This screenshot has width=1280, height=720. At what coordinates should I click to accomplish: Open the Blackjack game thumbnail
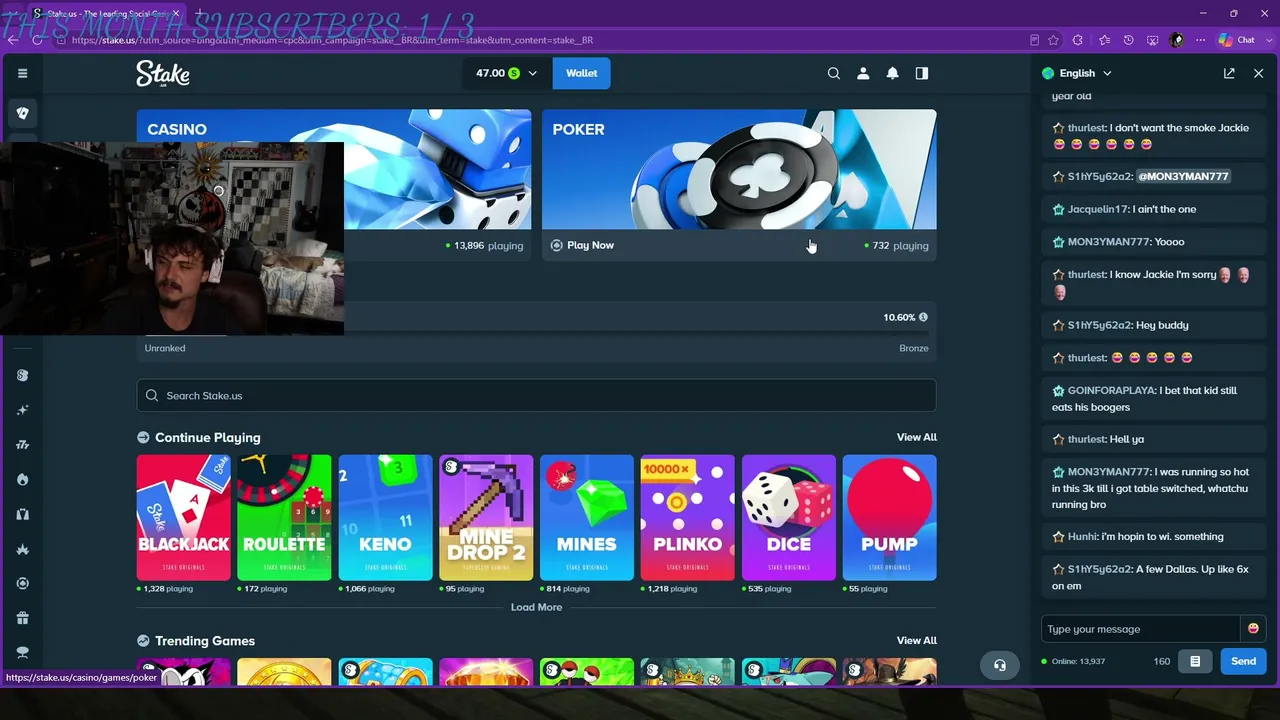tap(183, 518)
